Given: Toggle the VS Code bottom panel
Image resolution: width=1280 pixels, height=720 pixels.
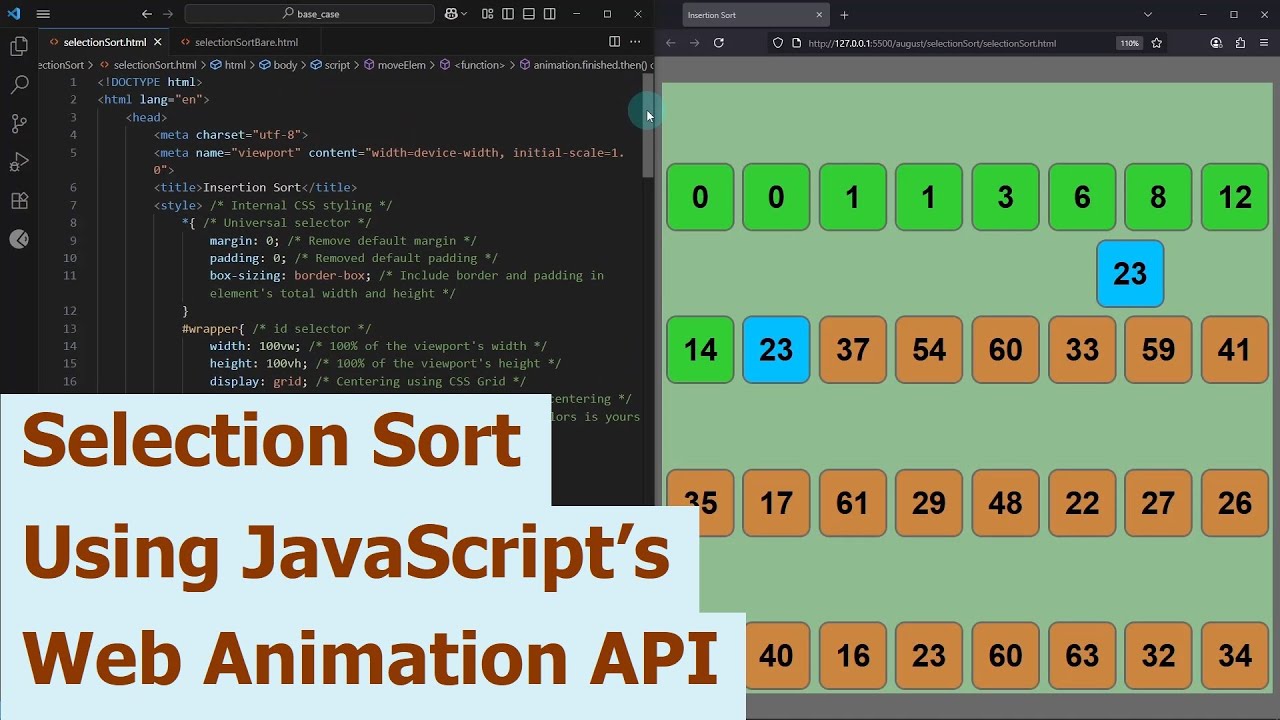Looking at the screenshot, I should 529,14.
